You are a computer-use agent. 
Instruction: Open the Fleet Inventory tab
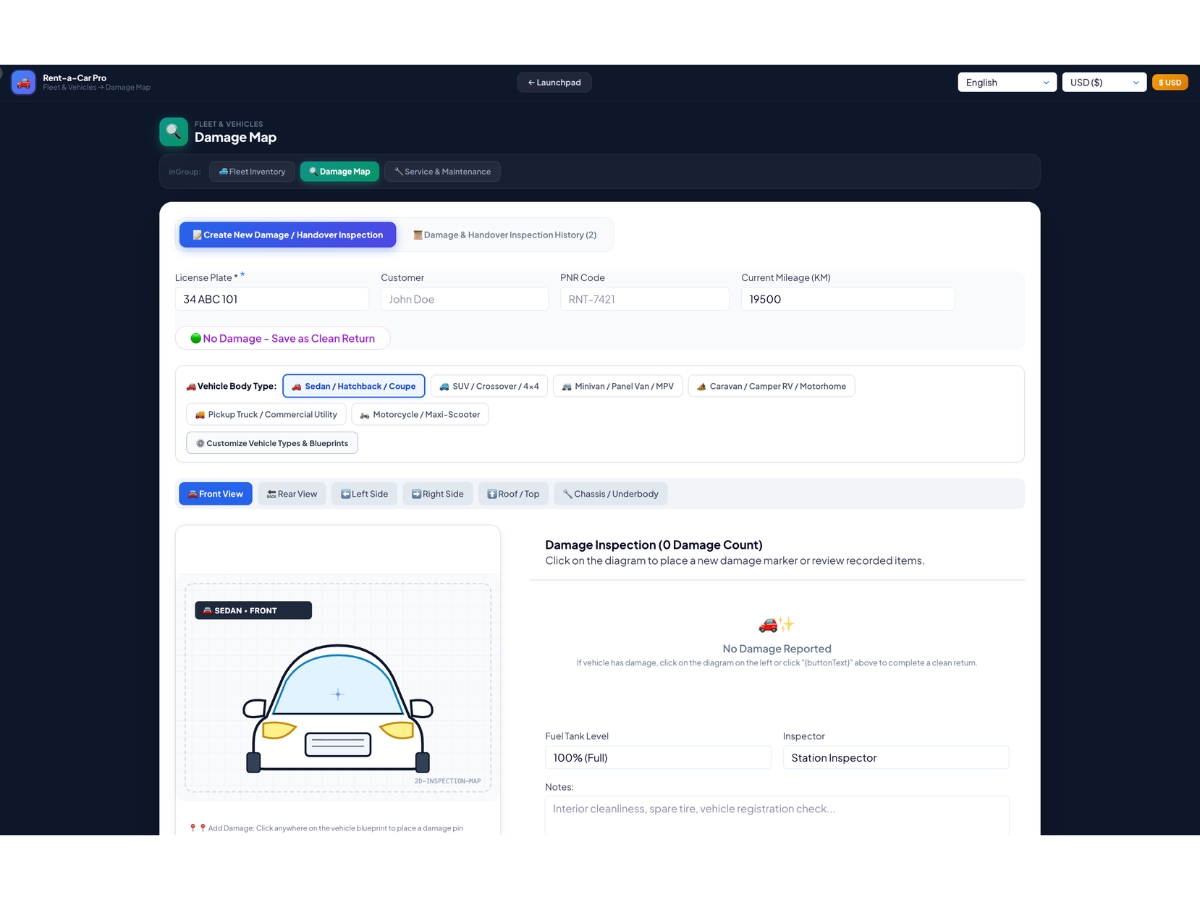point(252,171)
